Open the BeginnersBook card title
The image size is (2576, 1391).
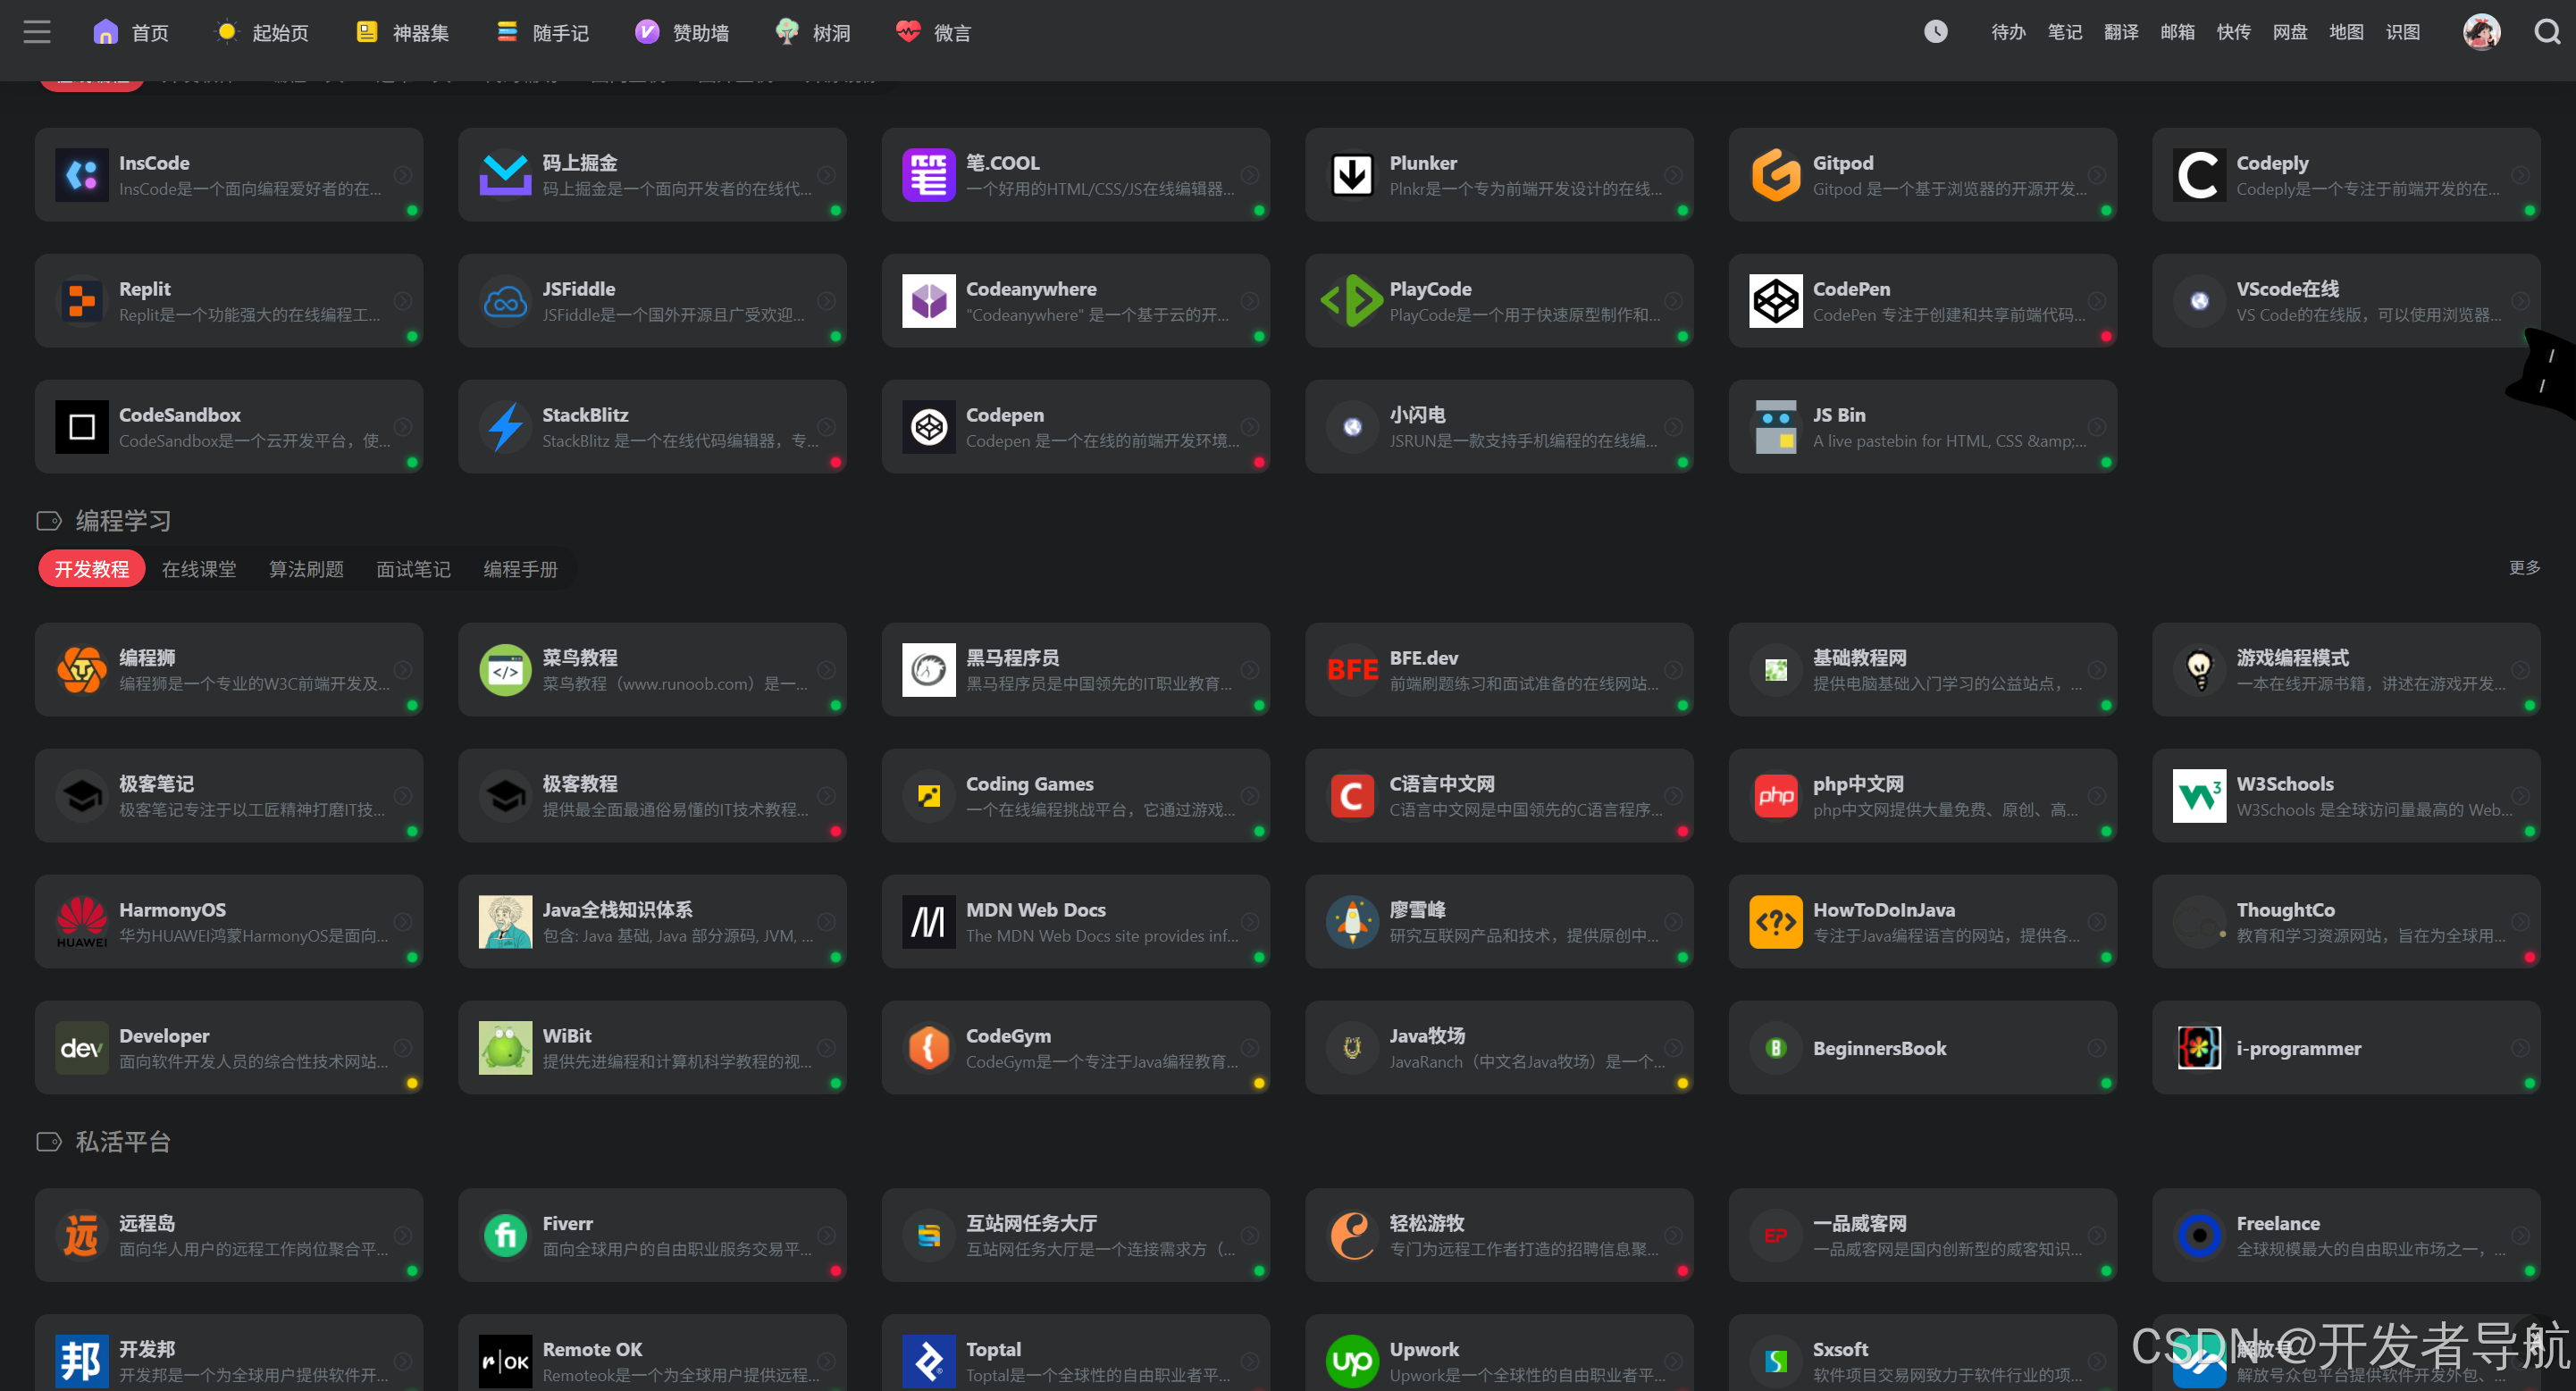(1879, 1048)
